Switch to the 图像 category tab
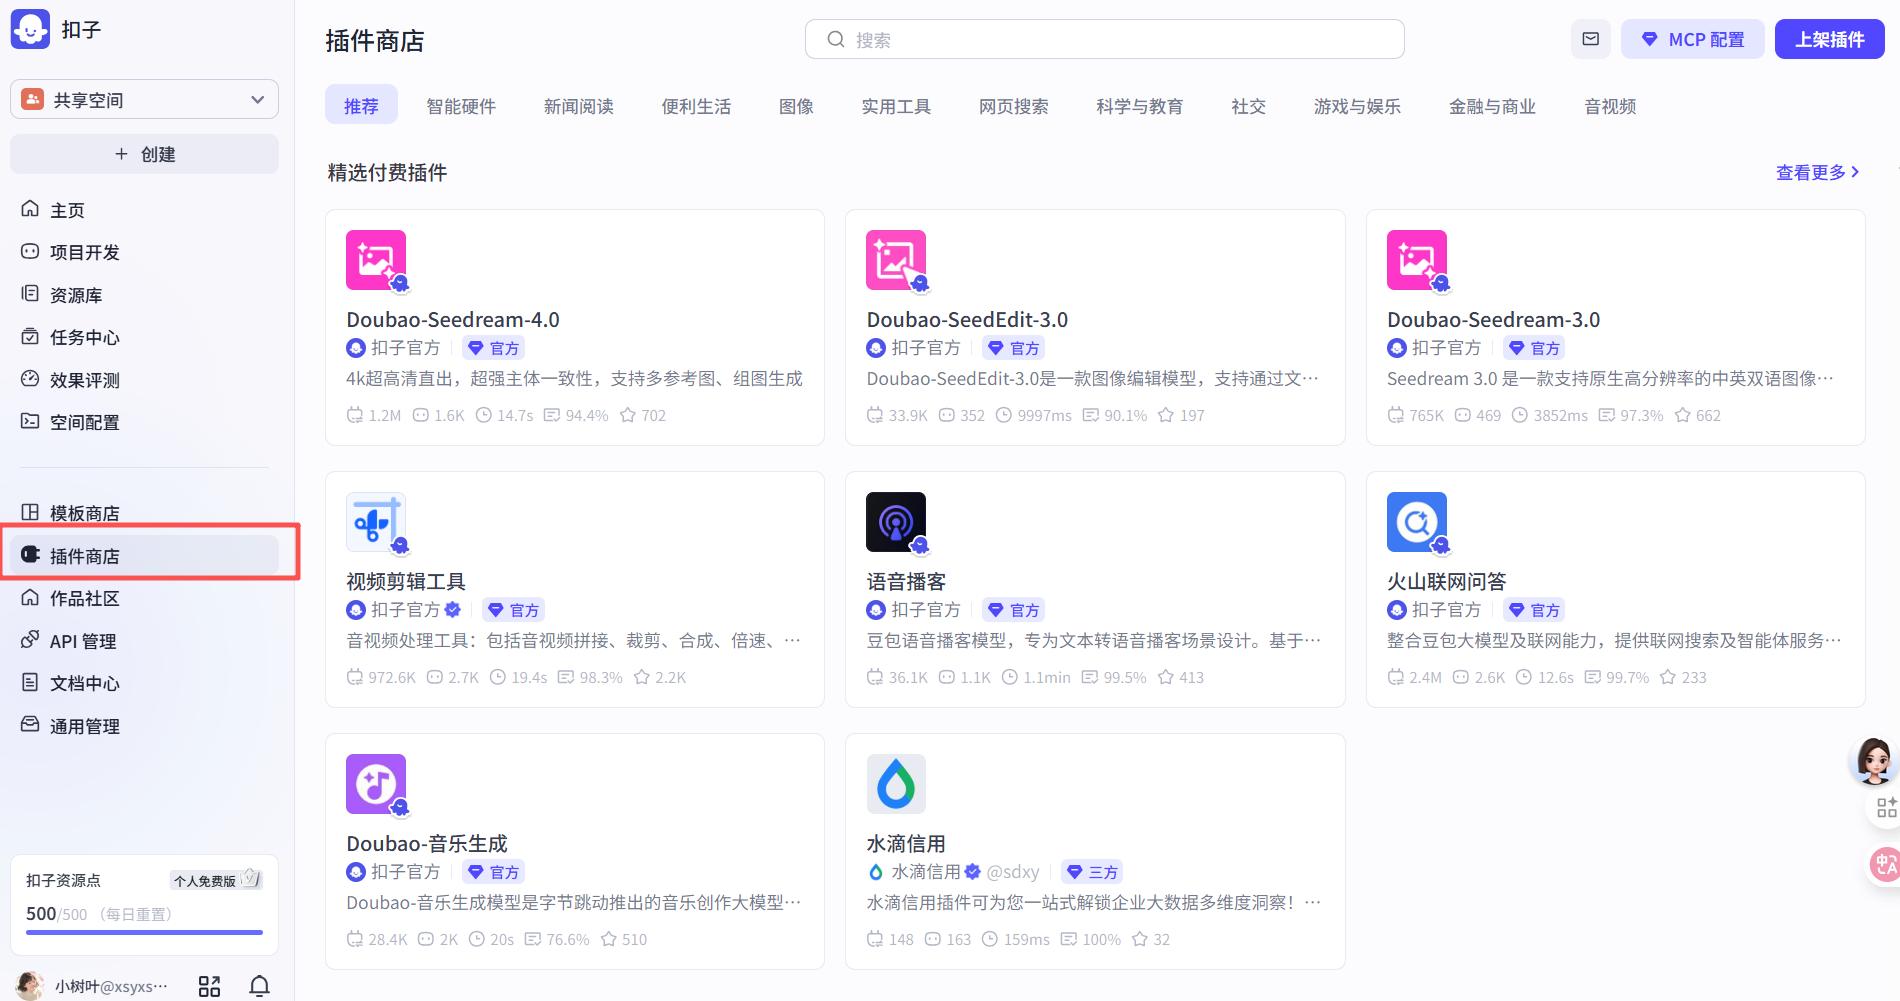This screenshot has width=1900, height=1001. 797,106
